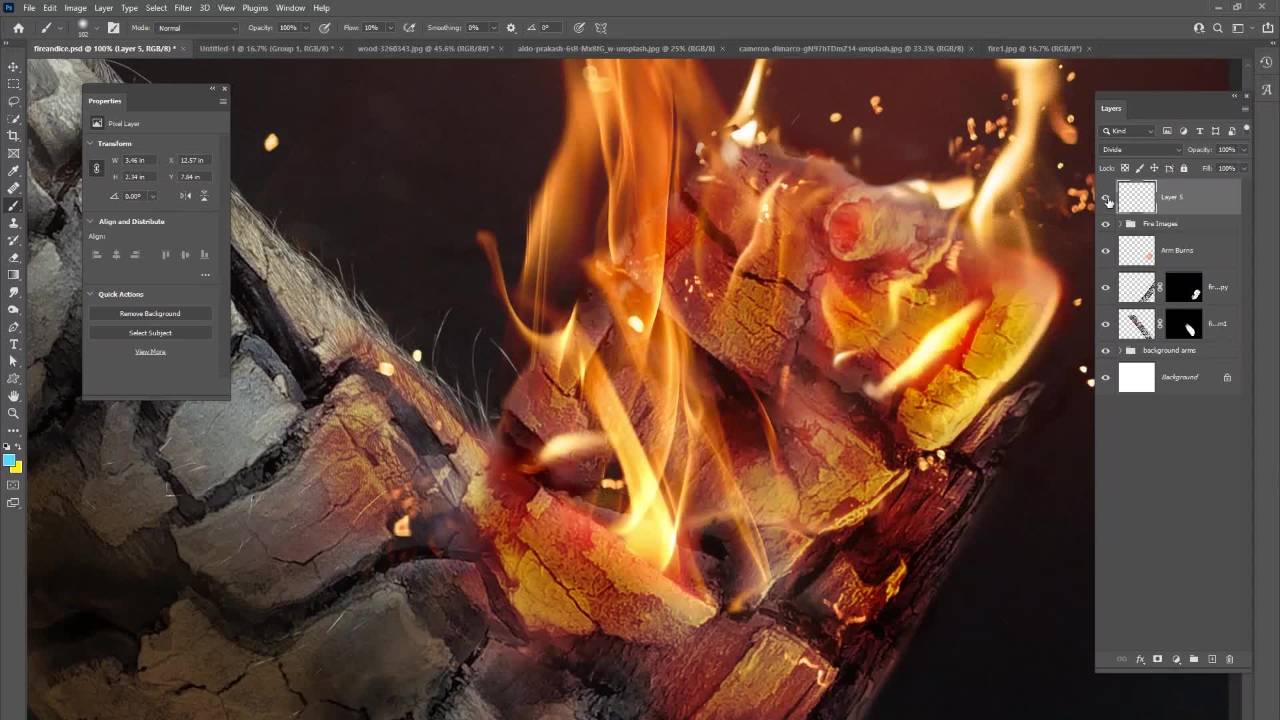Open the brush Mode dropdown set to Normal

point(197,28)
